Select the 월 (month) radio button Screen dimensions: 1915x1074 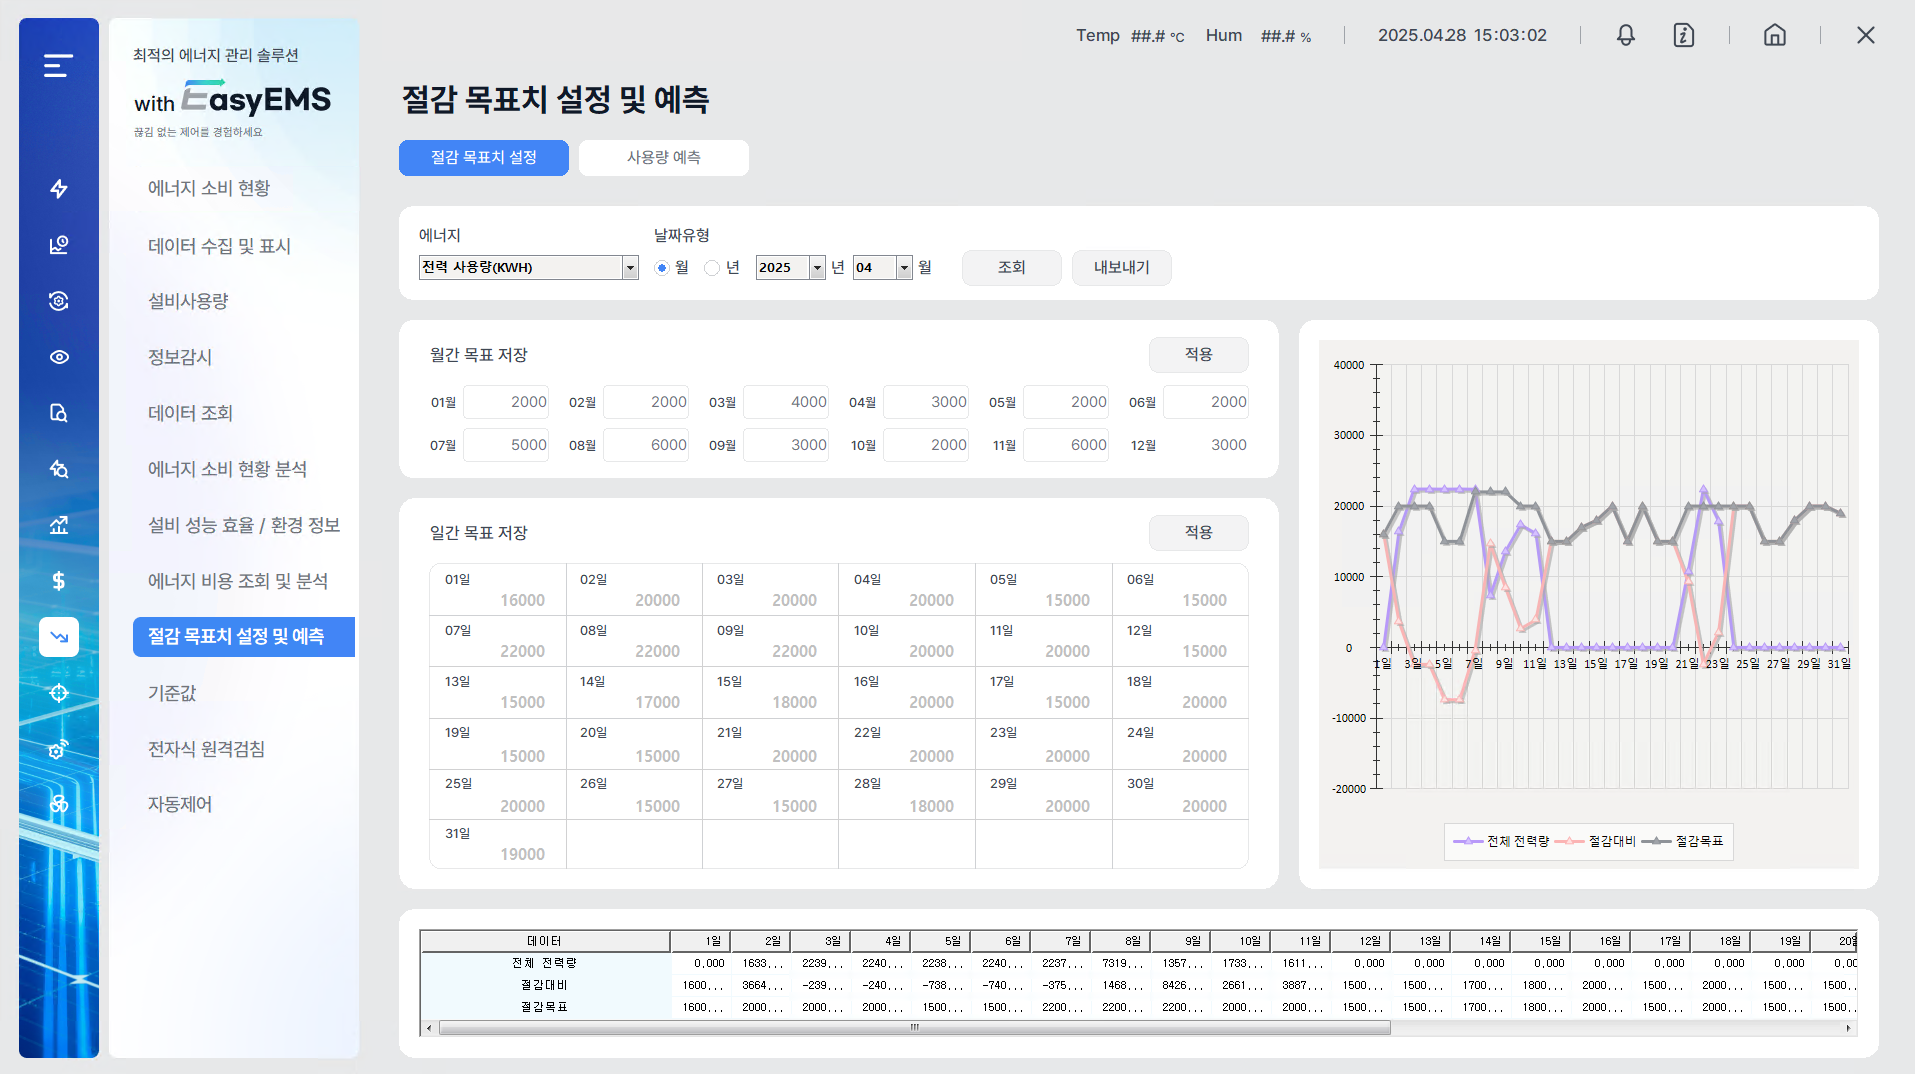662,268
